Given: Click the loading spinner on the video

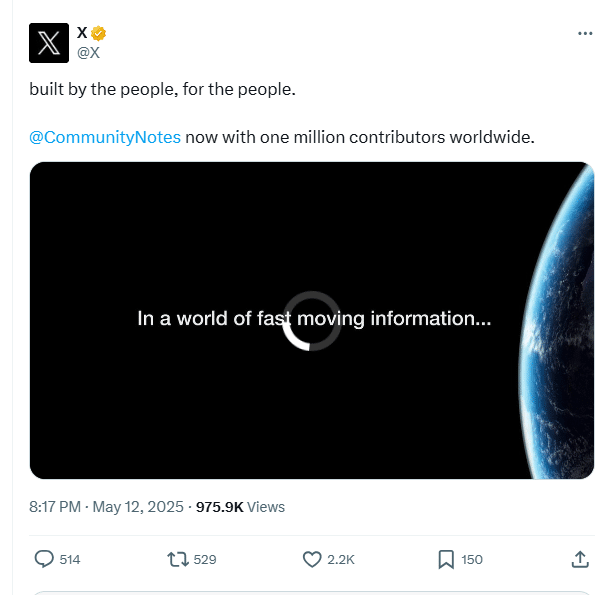Looking at the screenshot, I should [x=312, y=321].
